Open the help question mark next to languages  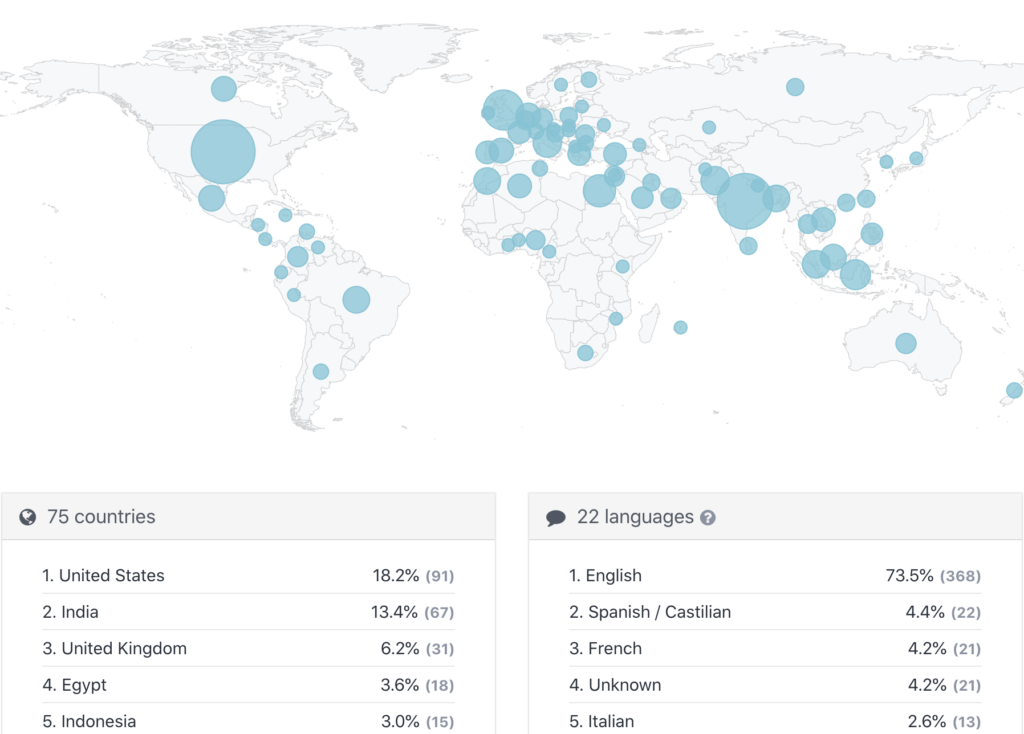tap(708, 518)
